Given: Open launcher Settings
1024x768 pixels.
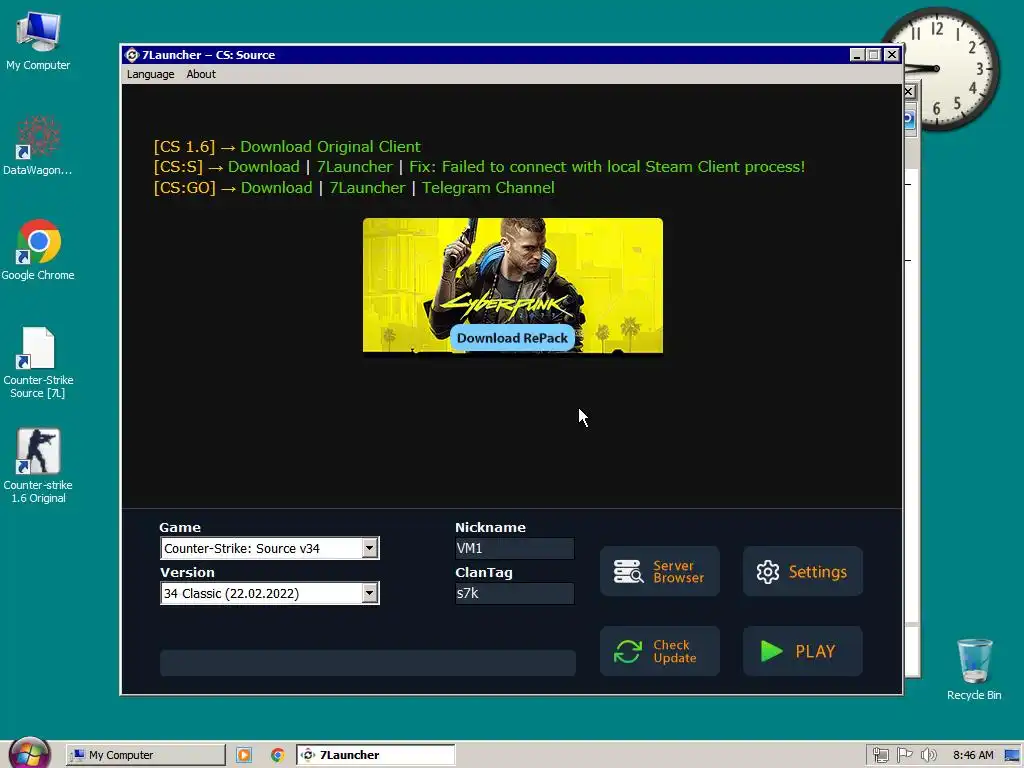Looking at the screenshot, I should pos(803,571).
